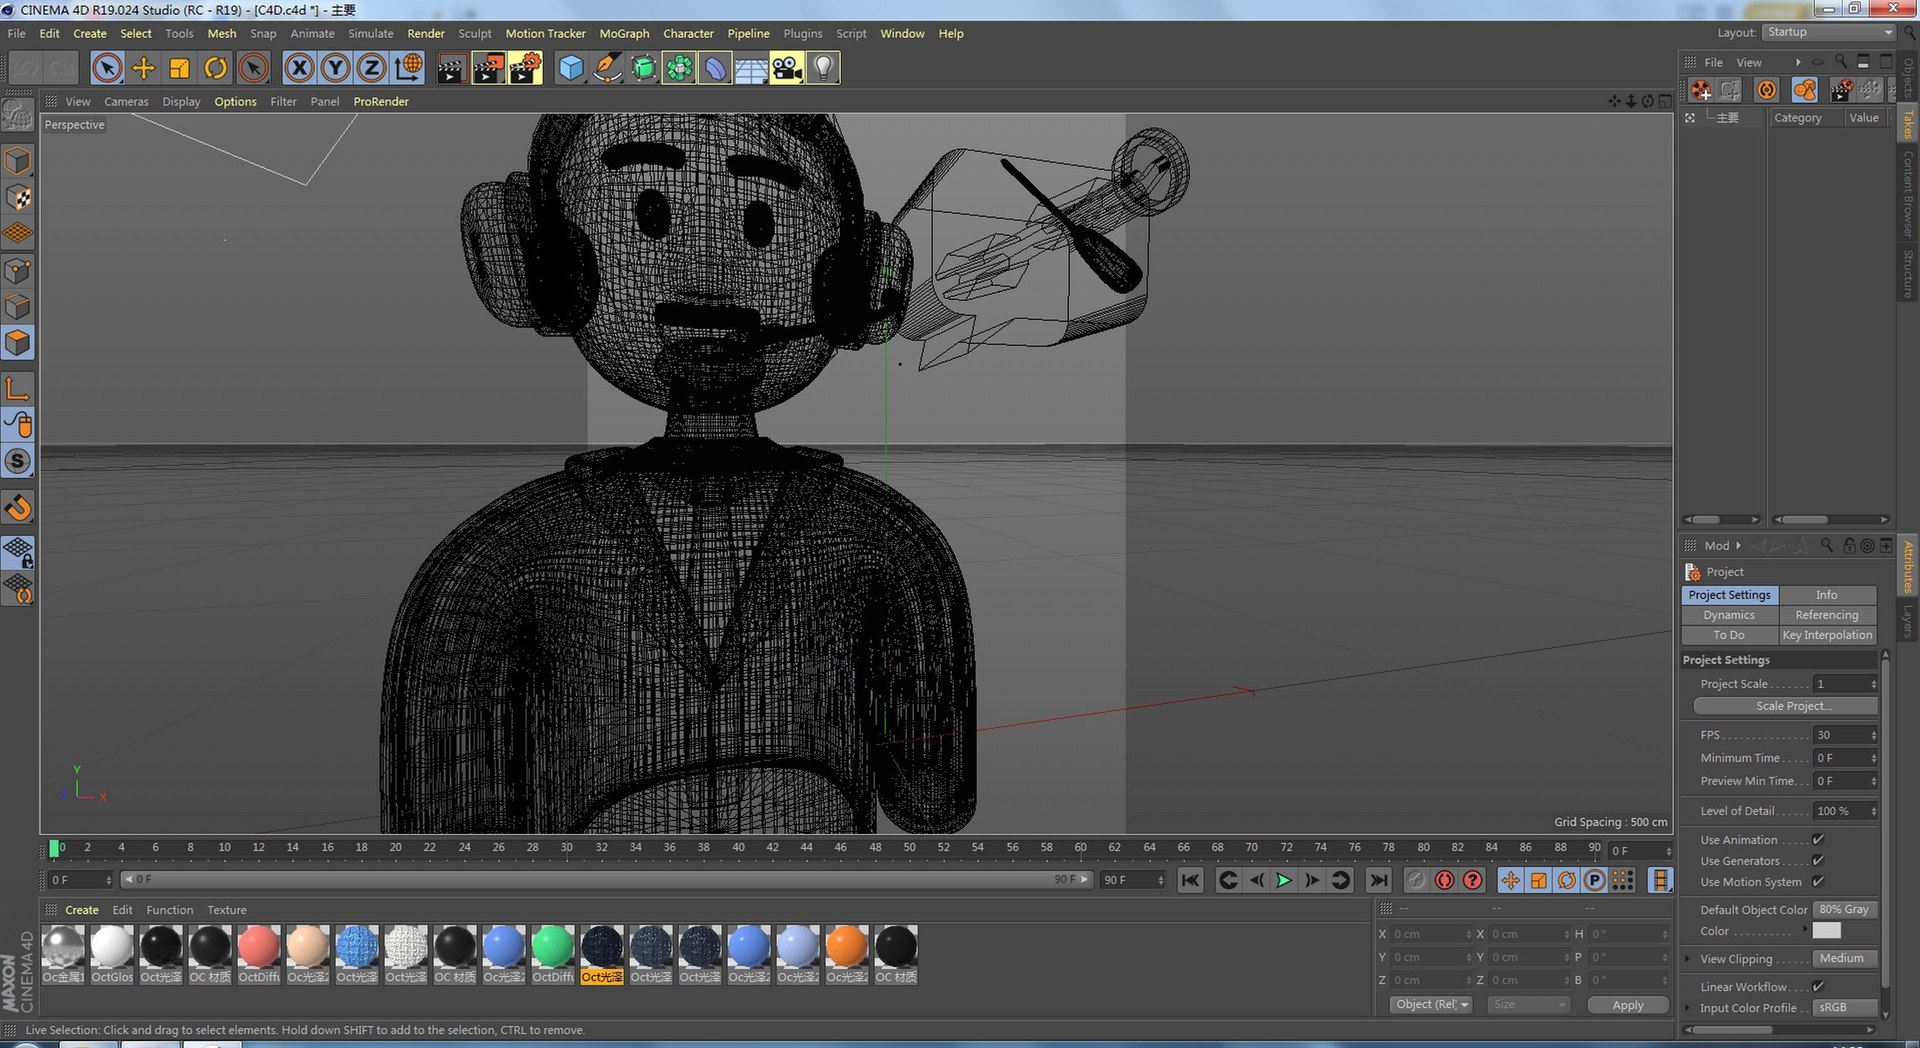
Task: Open the Simulate menu
Action: click(371, 33)
